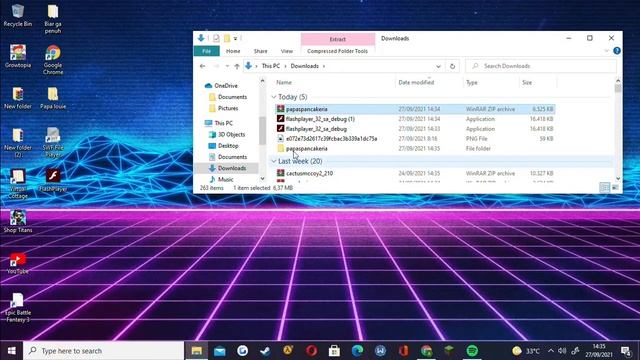
Task: Launch Growtopia from the desktop
Action: pyautogui.click(x=18, y=56)
